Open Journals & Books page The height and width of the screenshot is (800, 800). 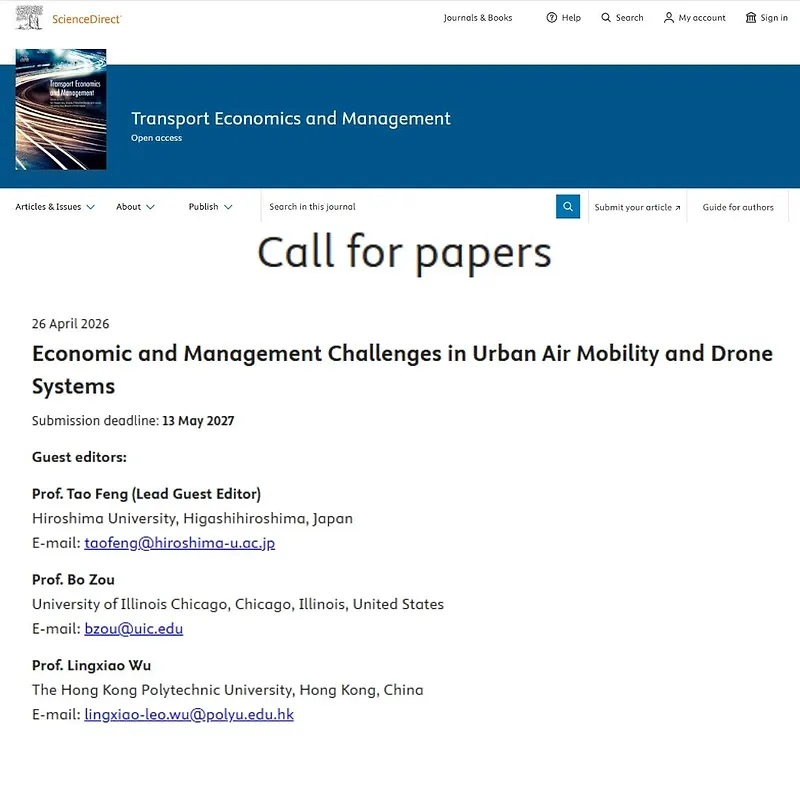coord(478,18)
